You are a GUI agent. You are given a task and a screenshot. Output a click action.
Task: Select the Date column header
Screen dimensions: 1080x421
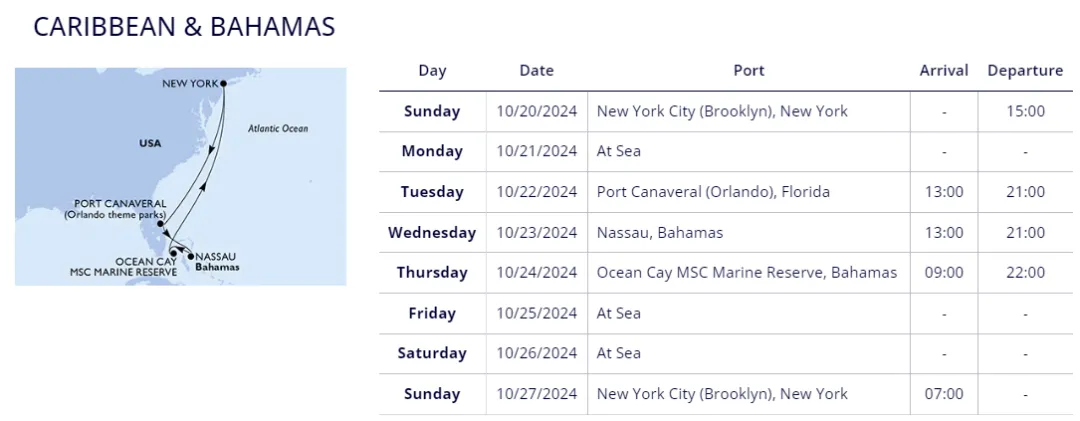point(537,70)
